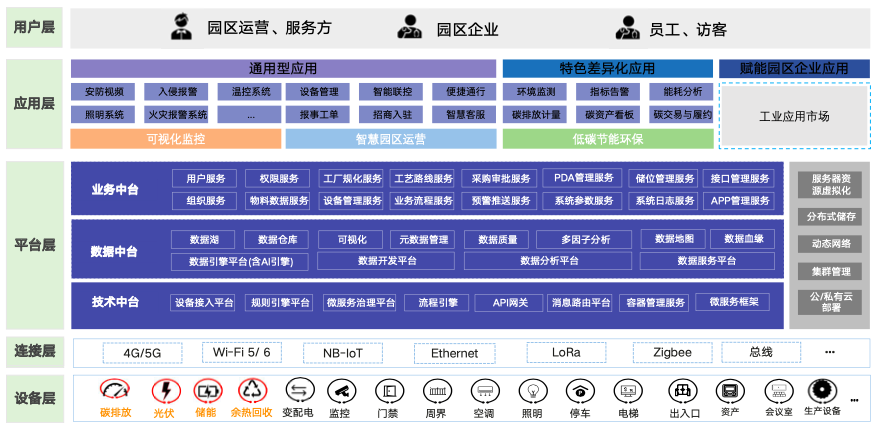Select the 生产设备 gear icon

point(822,390)
